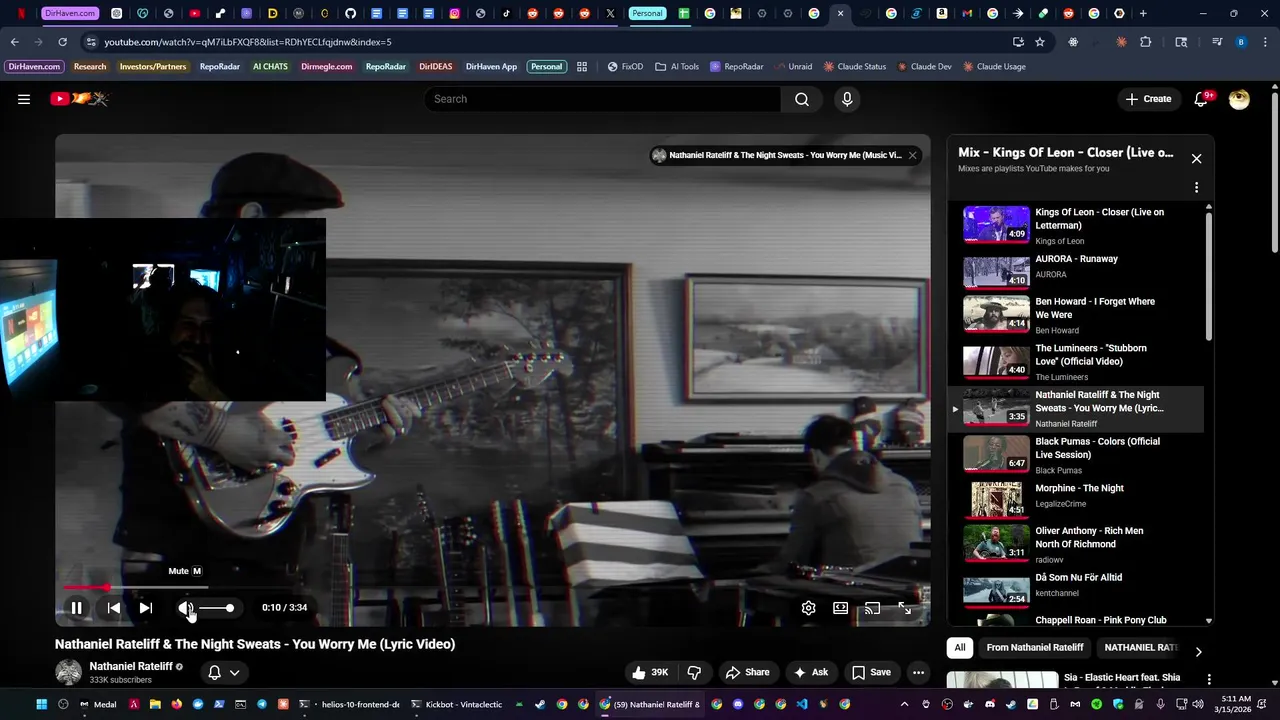The width and height of the screenshot is (1280, 720).
Task: Open YouTube notifications bell
Action: (x=1202, y=99)
